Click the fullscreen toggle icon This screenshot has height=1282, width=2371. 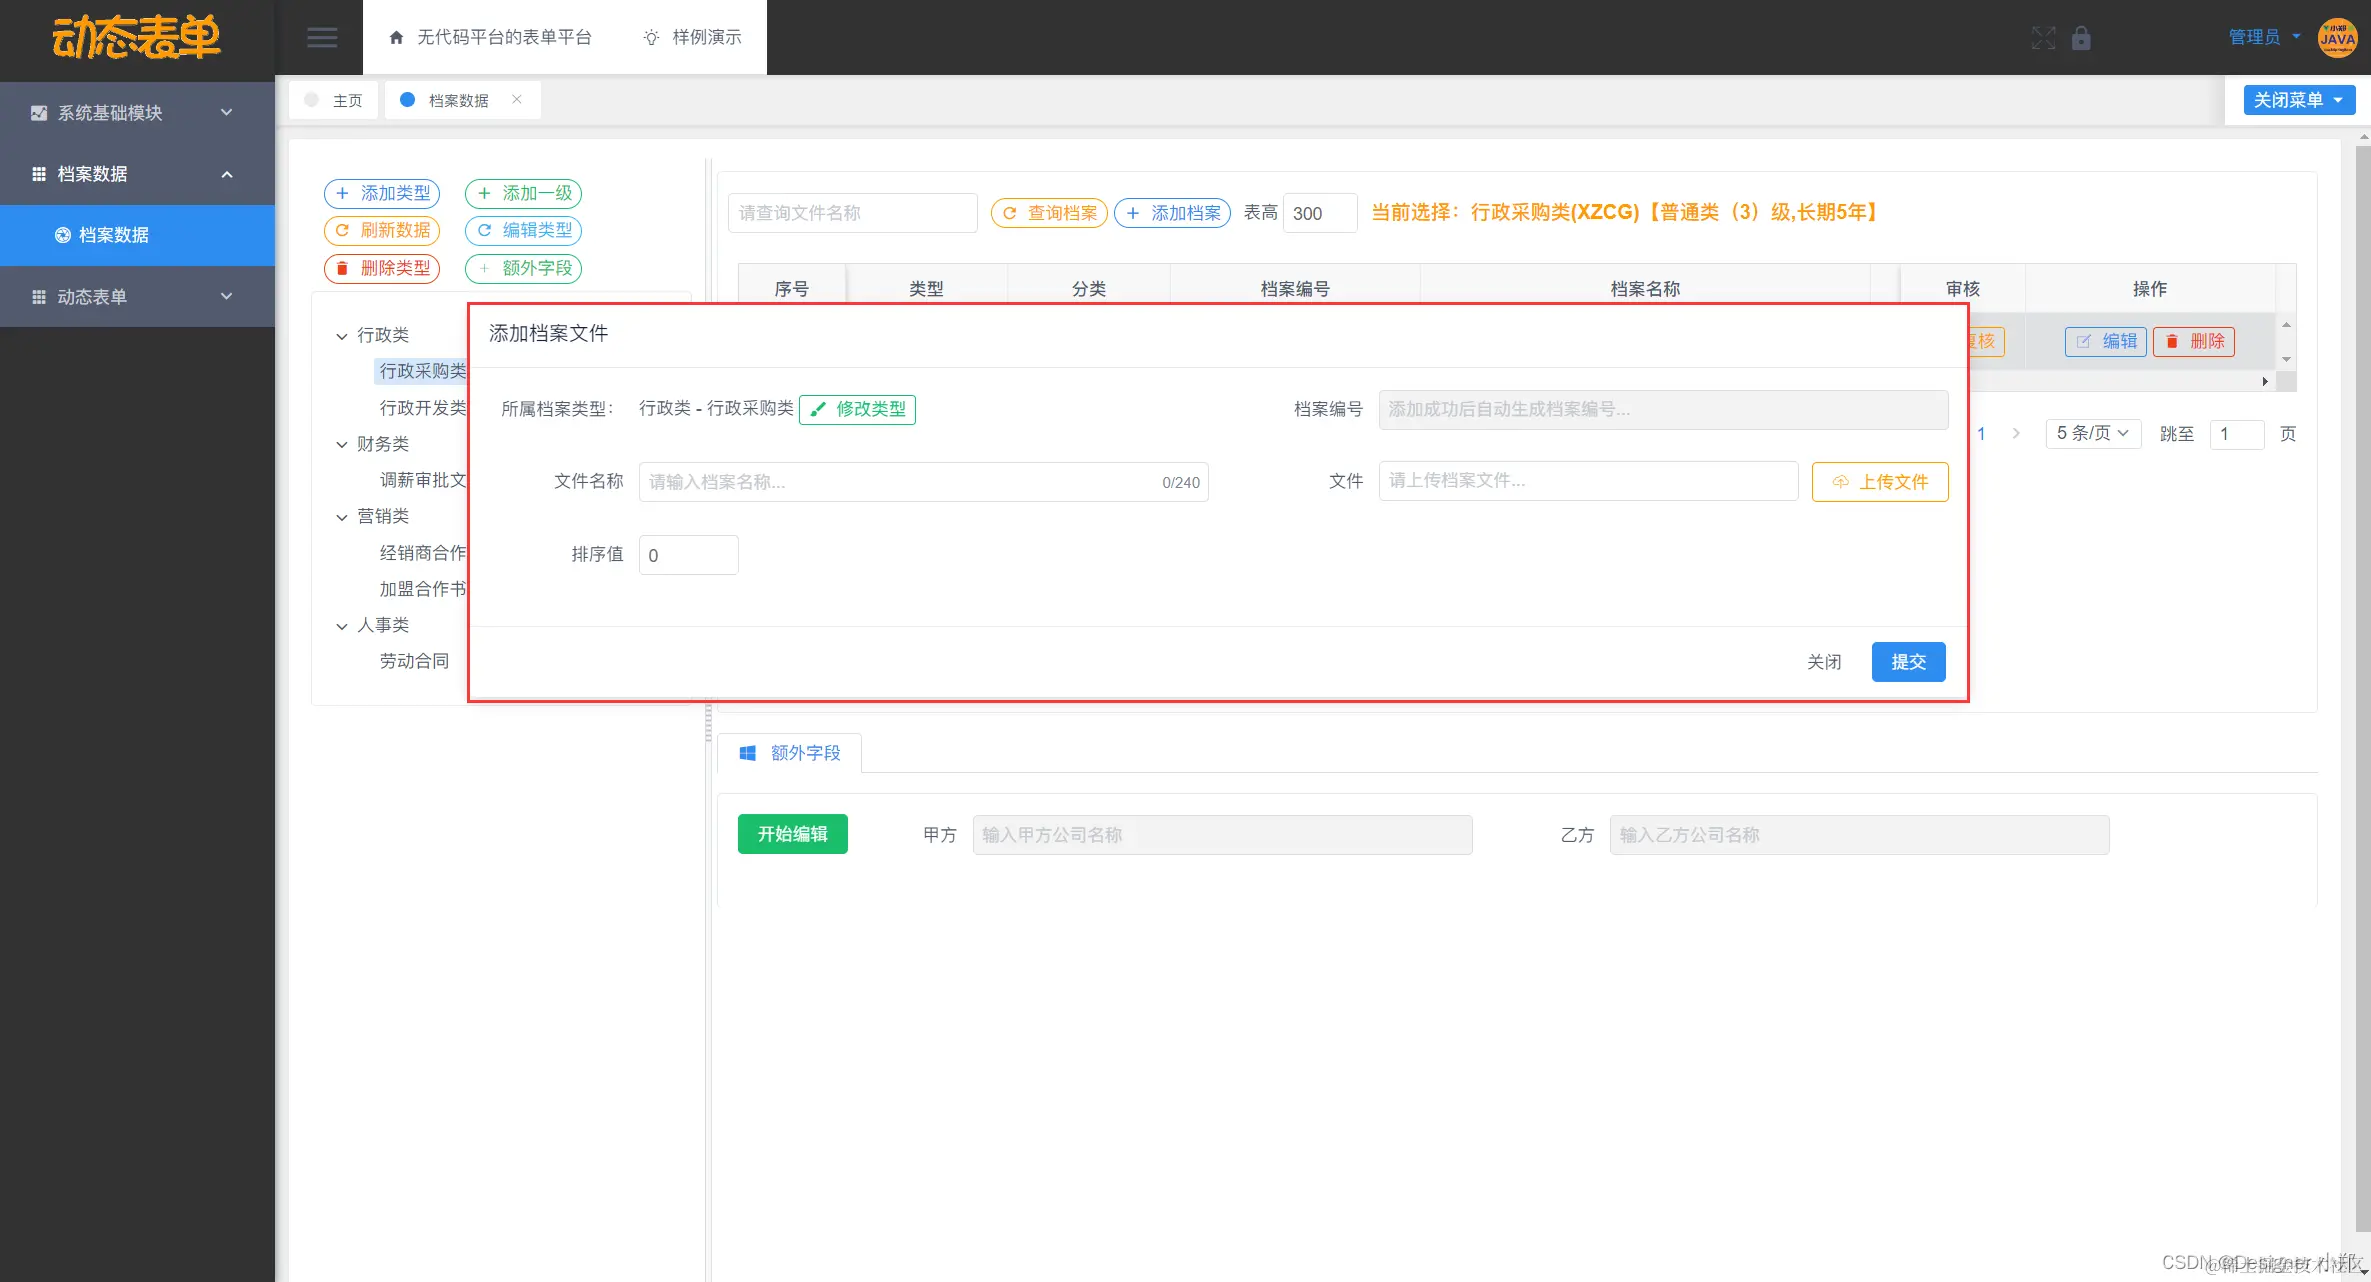point(2043,38)
